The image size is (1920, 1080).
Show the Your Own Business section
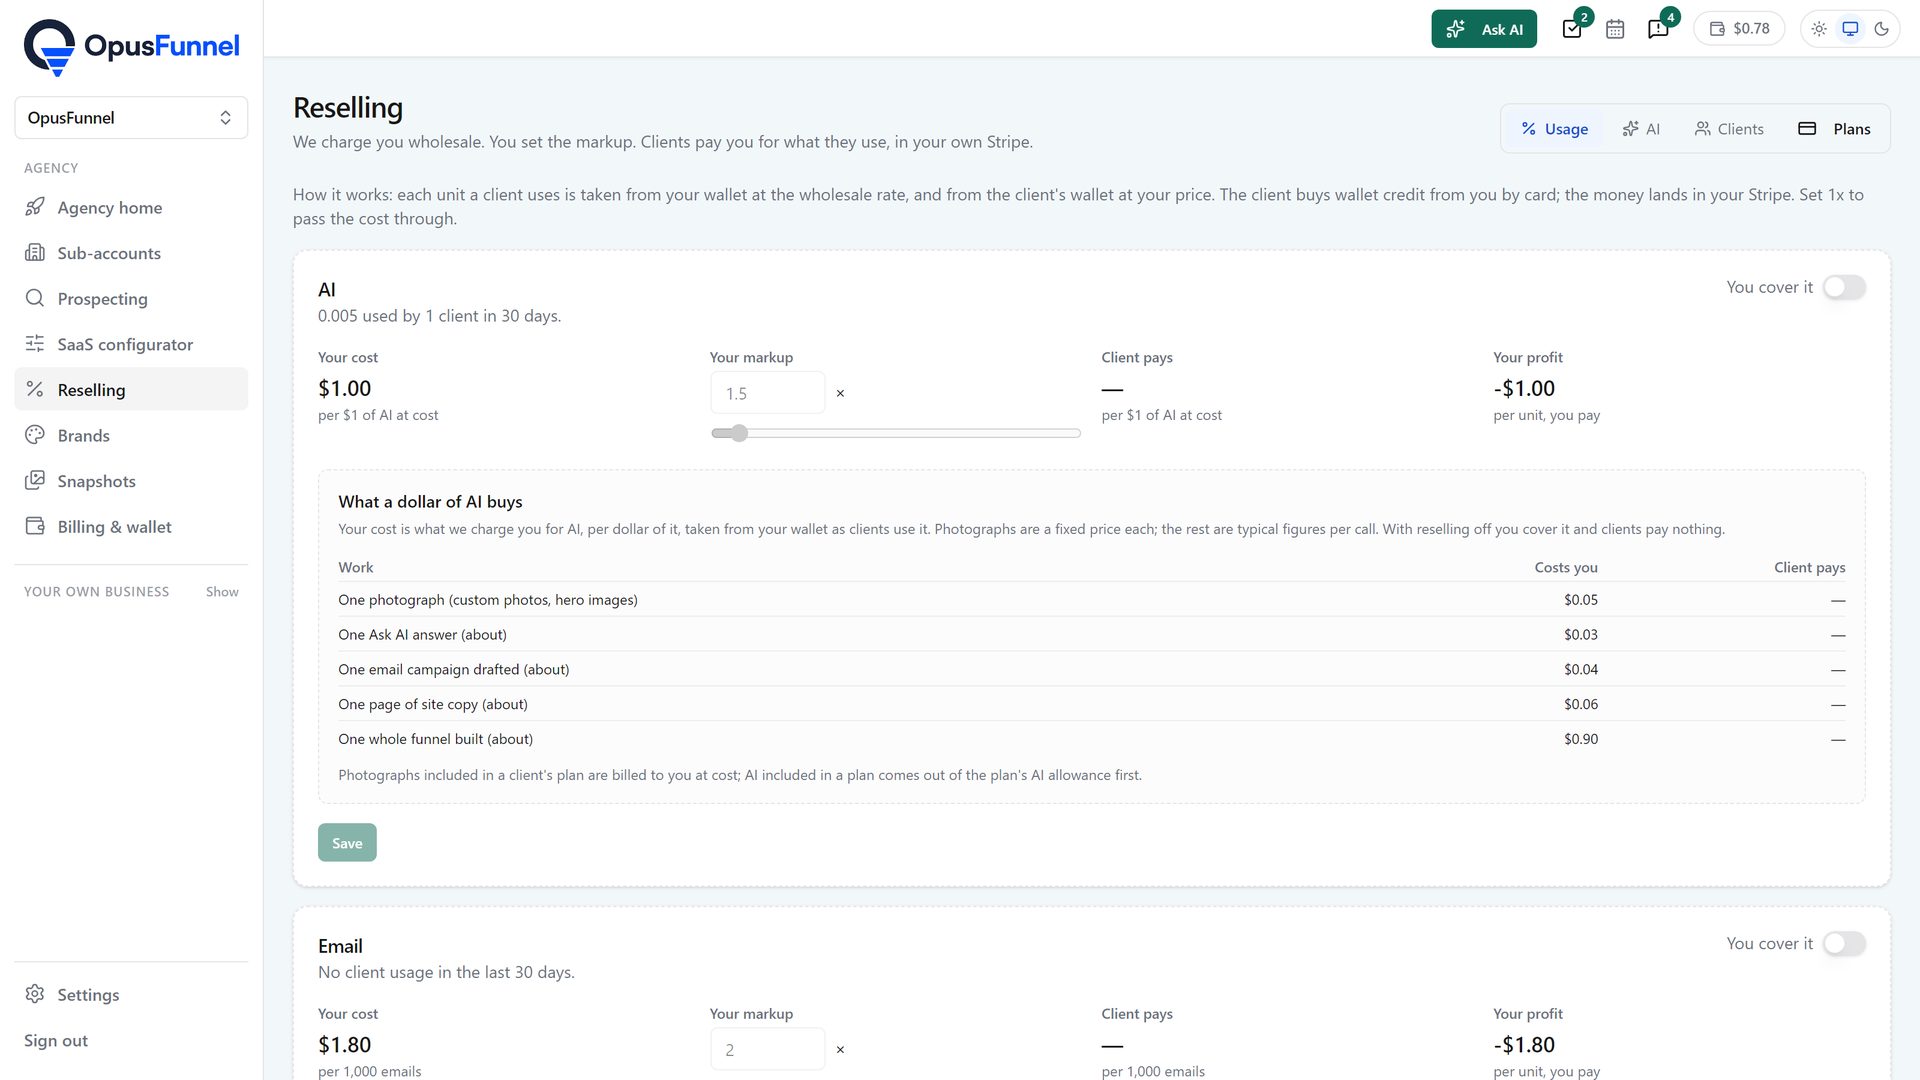coord(222,592)
